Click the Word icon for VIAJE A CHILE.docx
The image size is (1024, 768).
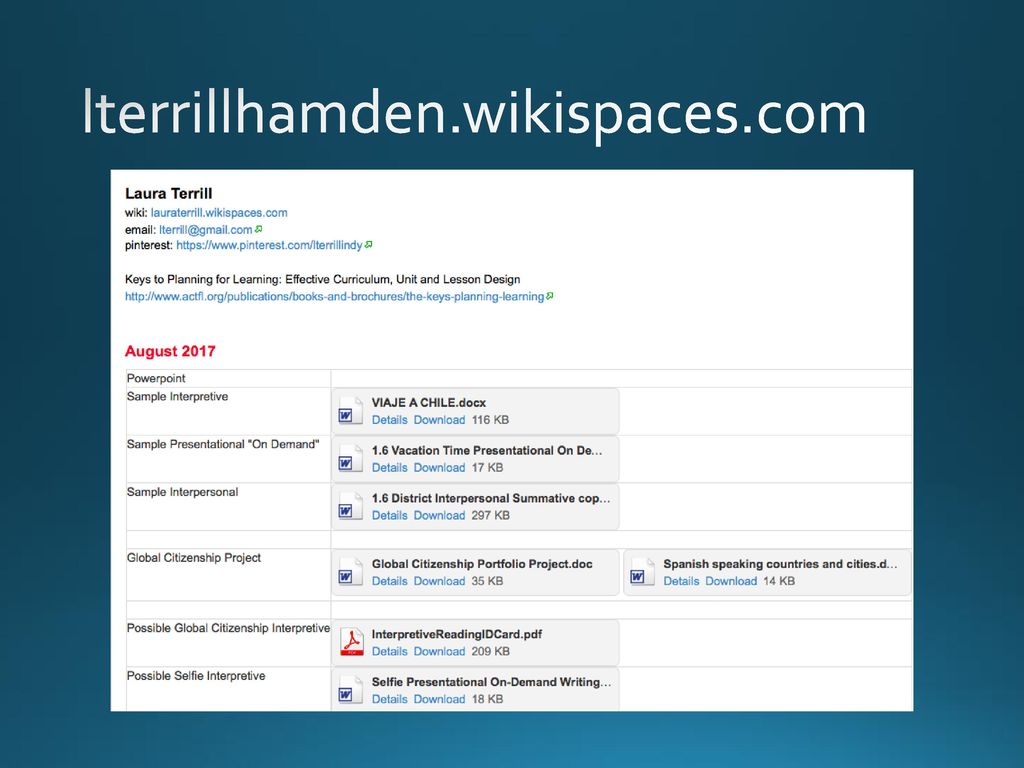[350, 411]
